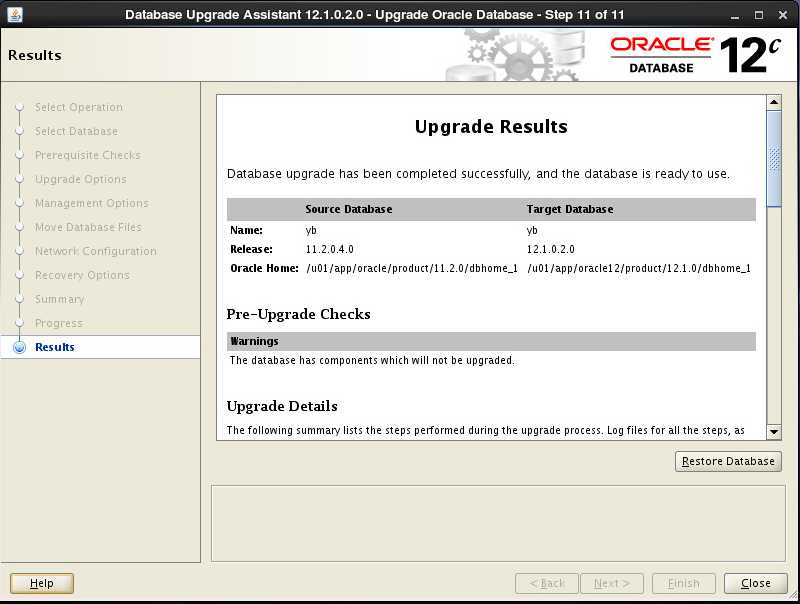Select the Select Operation step

[79, 107]
